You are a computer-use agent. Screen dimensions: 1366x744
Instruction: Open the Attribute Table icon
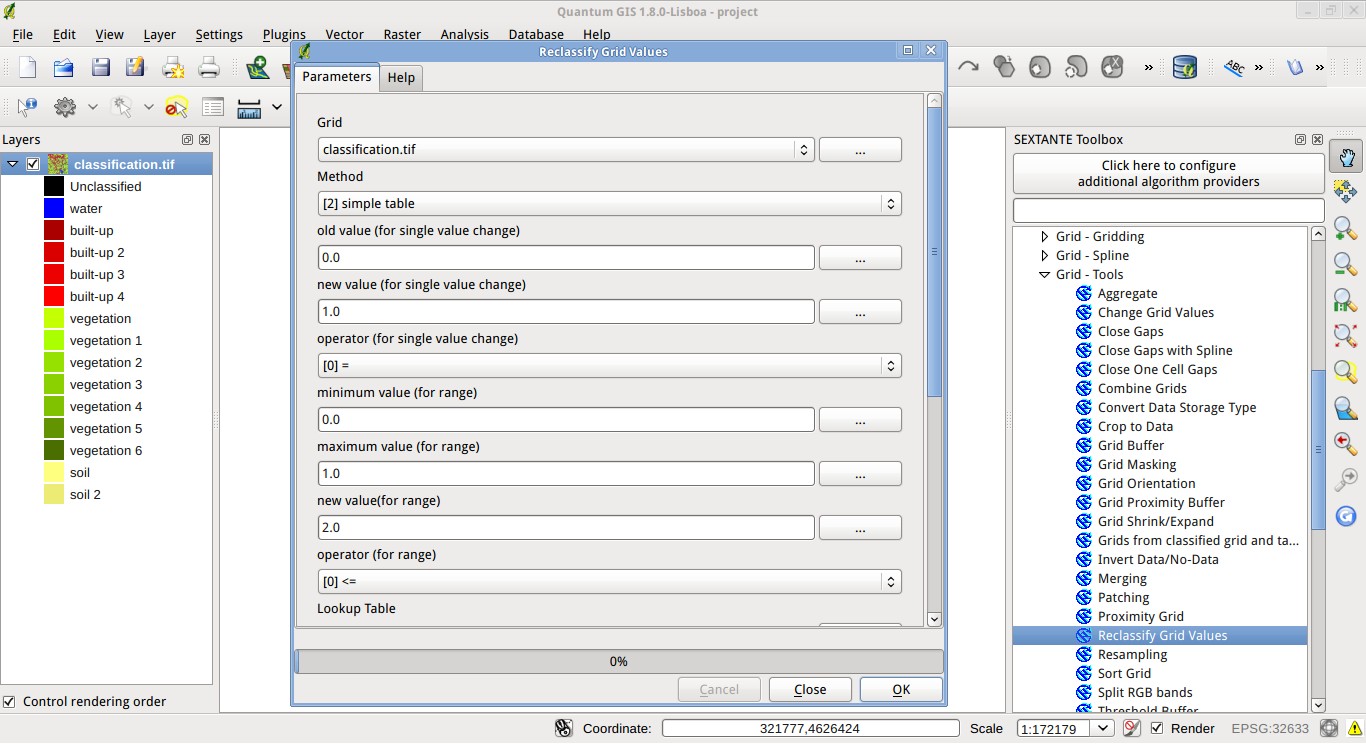tap(213, 107)
